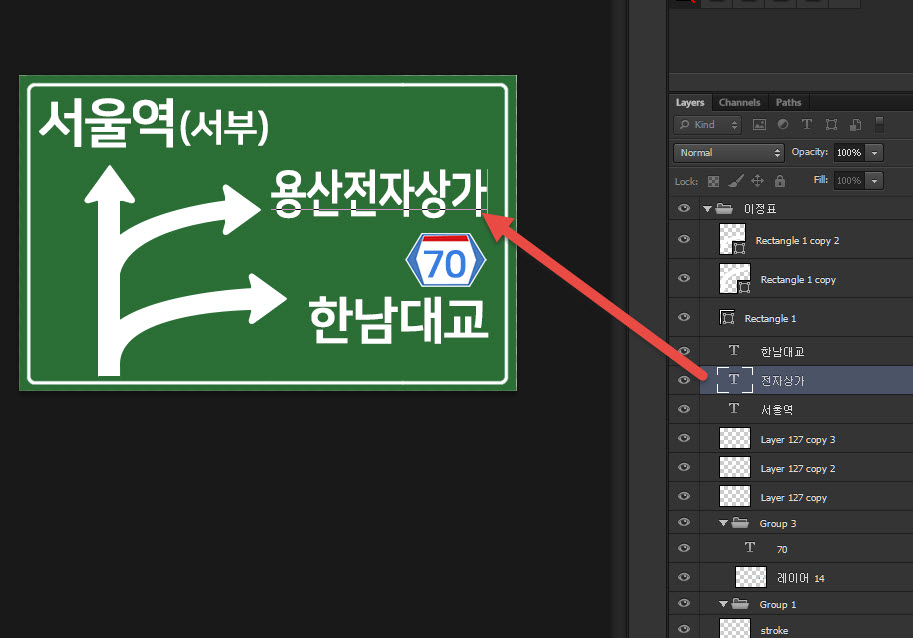Open the Opacity slider dropdown arrow
The width and height of the screenshot is (913, 638).
pyautogui.click(x=874, y=153)
